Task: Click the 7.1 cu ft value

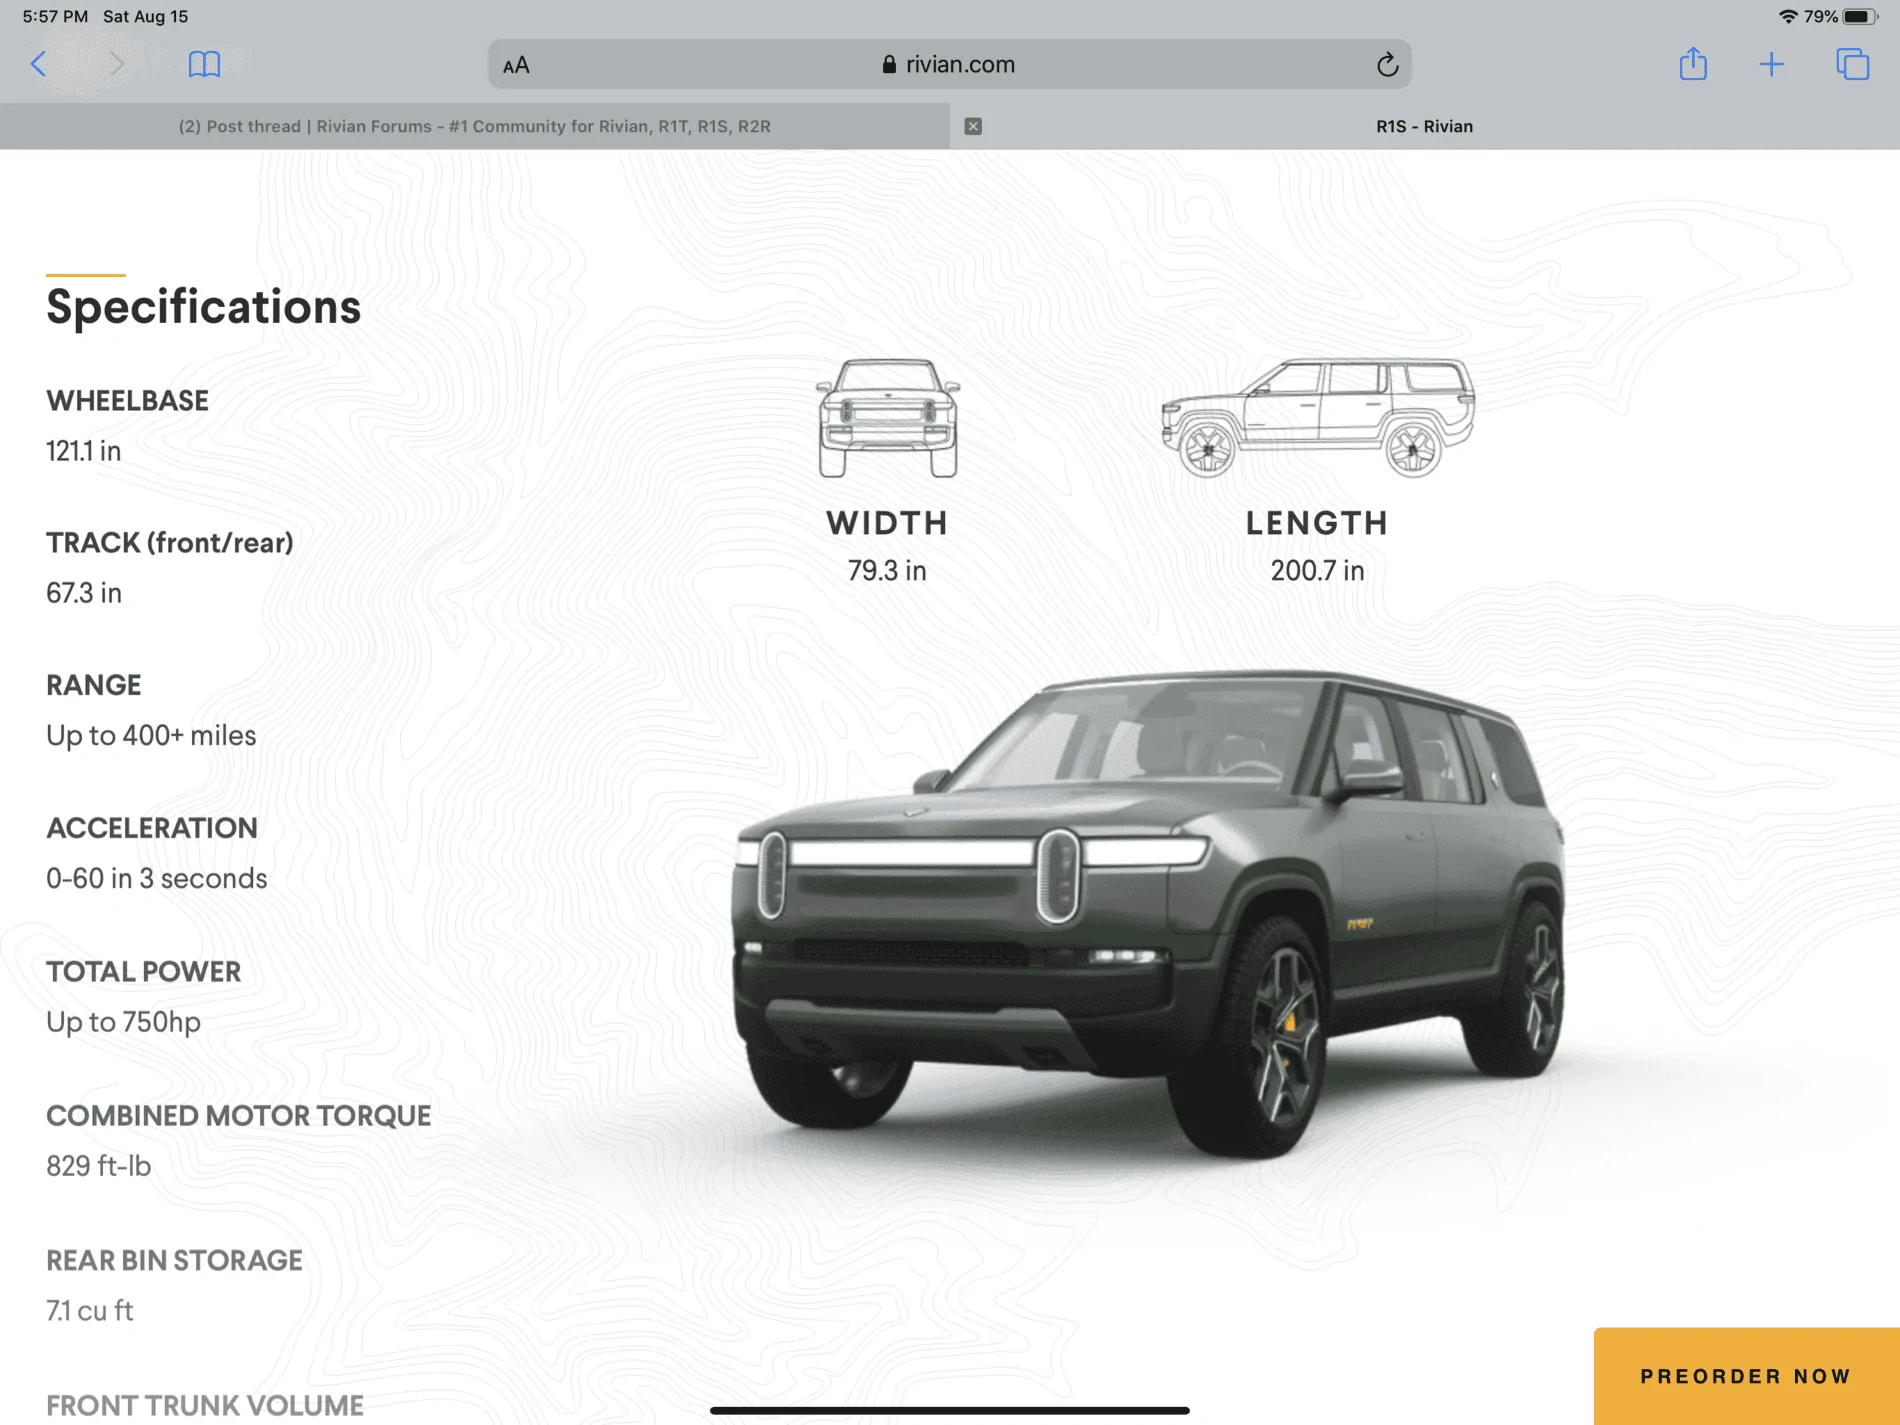Action: 90,1310
